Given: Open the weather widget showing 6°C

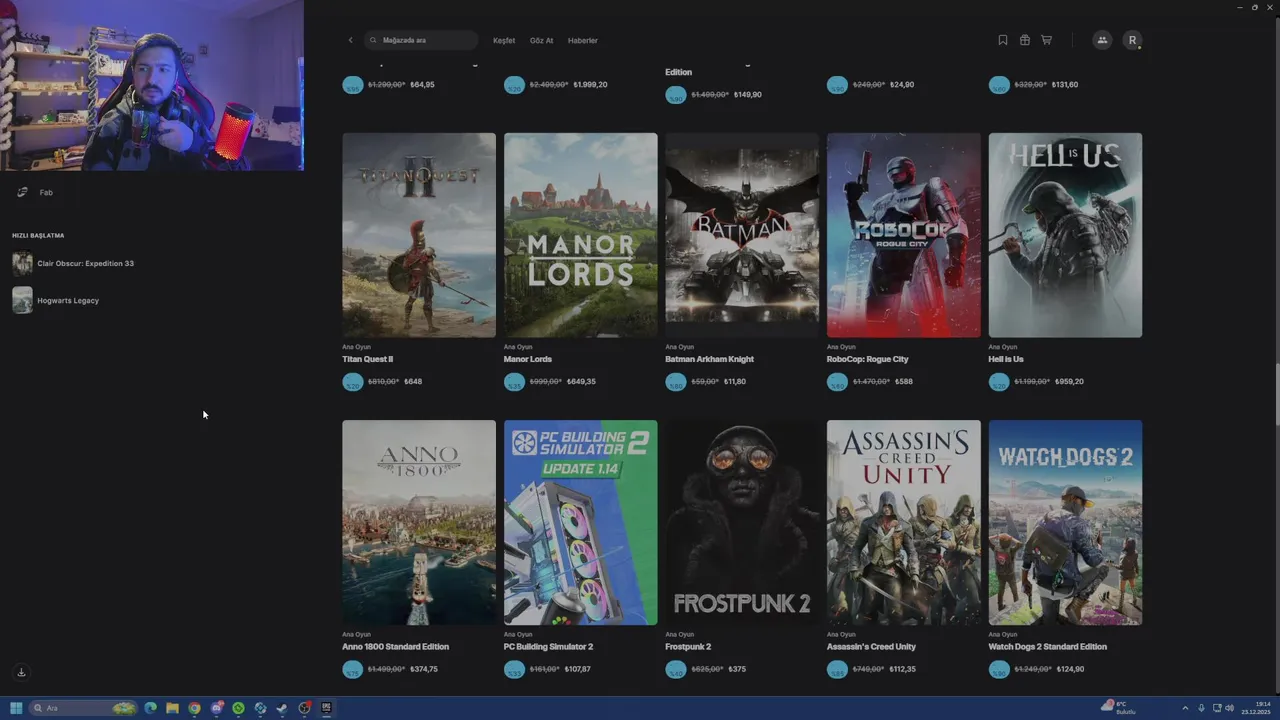Looking at the screenshot, I should tap(1118, 708).
